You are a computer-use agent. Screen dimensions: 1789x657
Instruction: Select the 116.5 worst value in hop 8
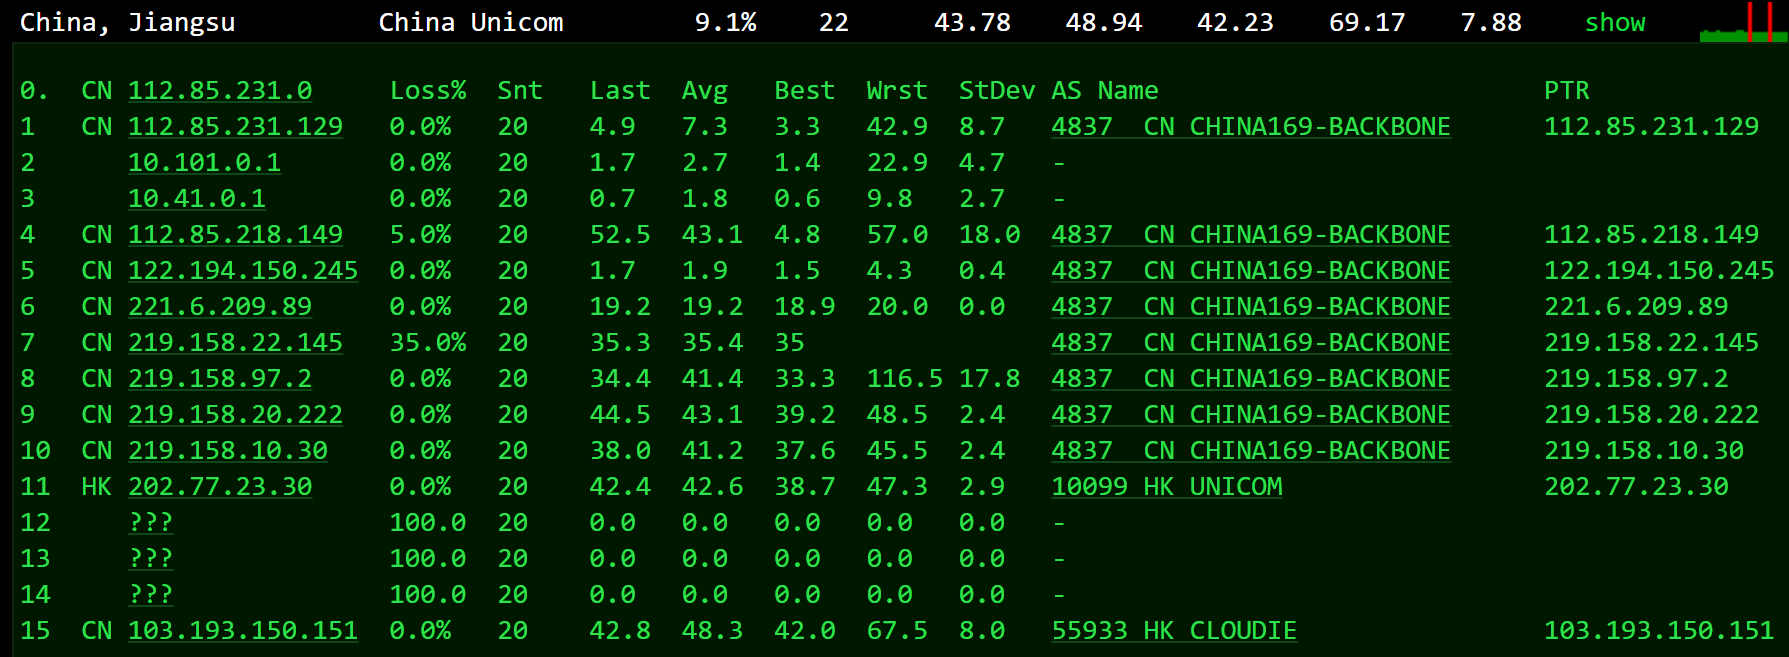905,379
